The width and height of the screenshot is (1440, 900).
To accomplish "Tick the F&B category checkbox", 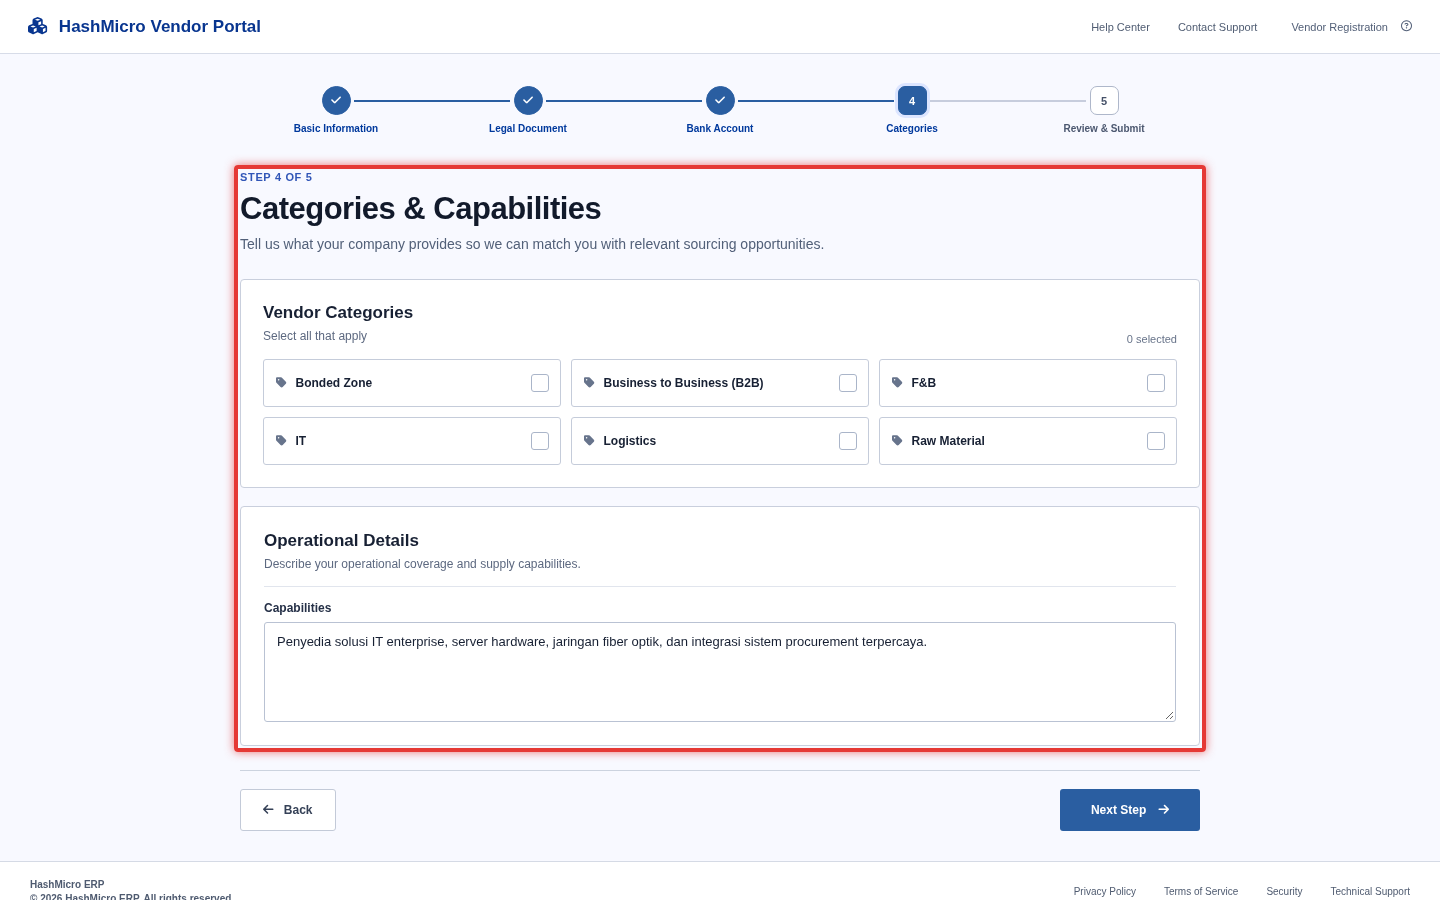I will [1156, 383].
